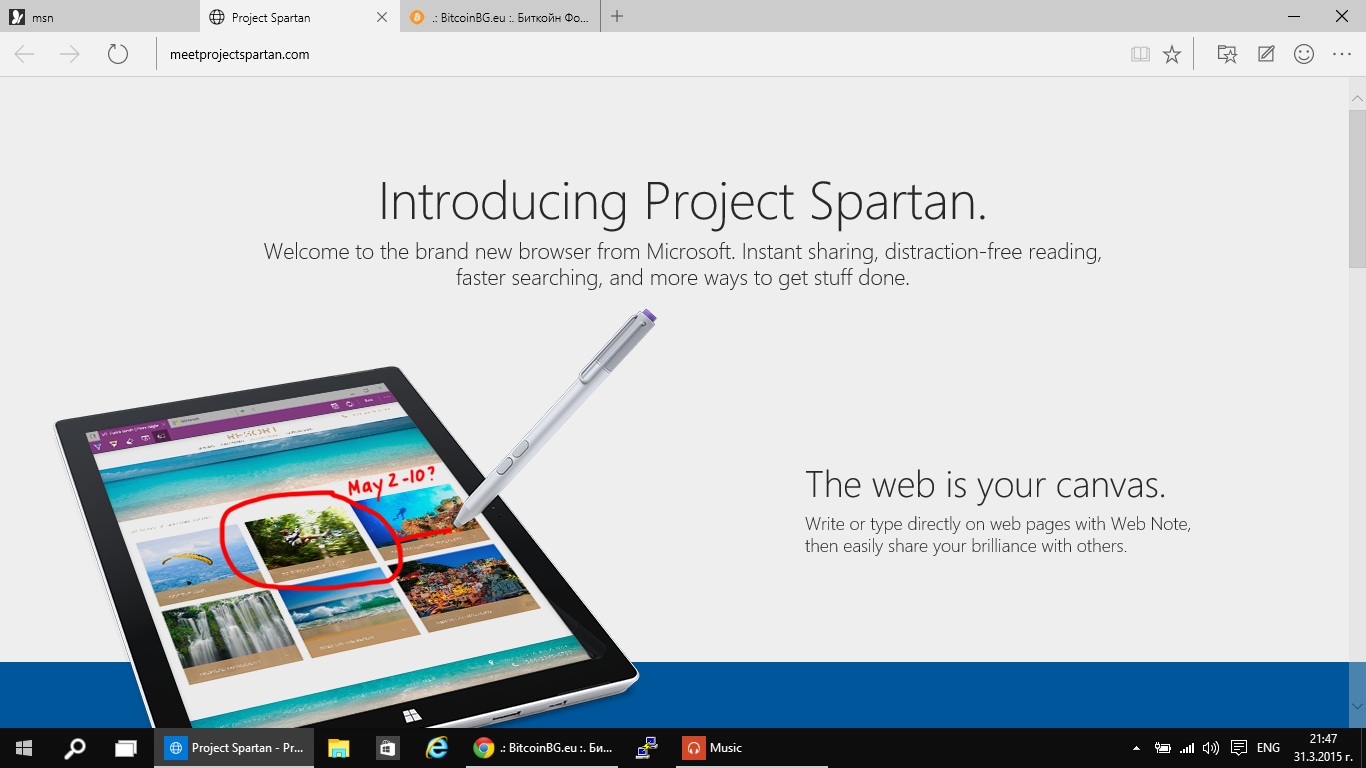Open Action Center notifications icon
1366x768 pixels.
[1239, 748]
